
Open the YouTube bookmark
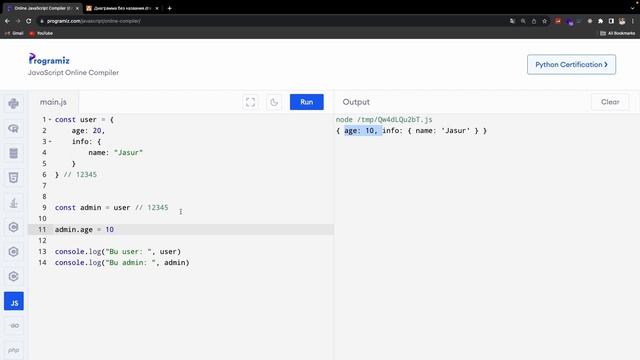point(41,33)
